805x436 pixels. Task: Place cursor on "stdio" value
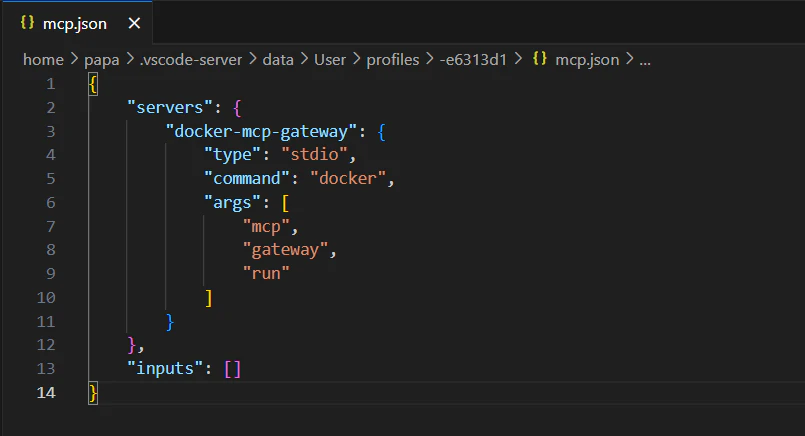point(314,154)
